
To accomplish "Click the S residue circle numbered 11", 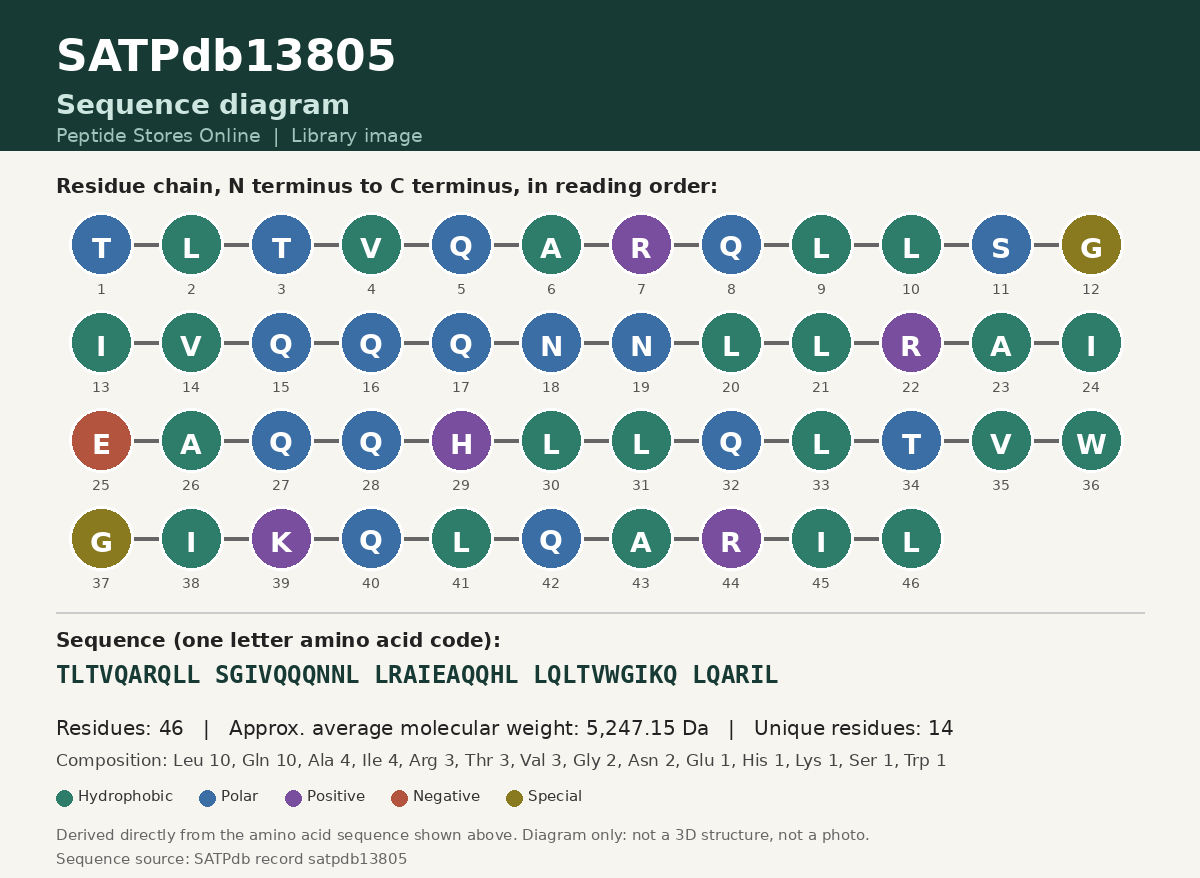I will point(1001,245).
